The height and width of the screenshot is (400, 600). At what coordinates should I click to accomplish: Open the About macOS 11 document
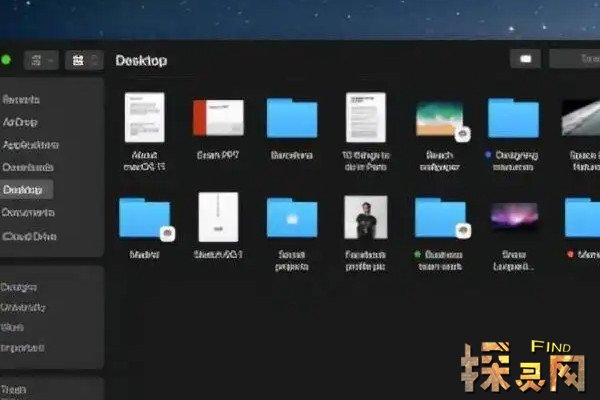click(x=144, y=118)
